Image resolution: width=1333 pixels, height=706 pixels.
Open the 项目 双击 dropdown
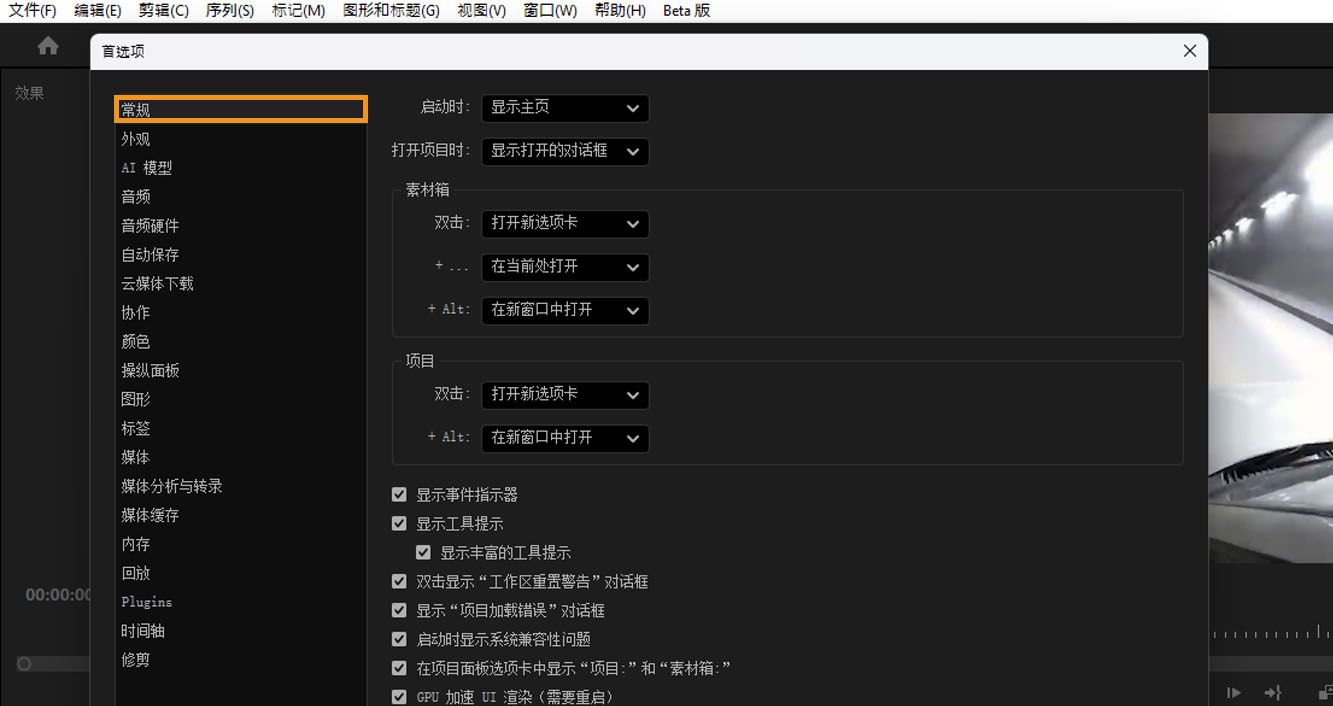pos(564,395)
